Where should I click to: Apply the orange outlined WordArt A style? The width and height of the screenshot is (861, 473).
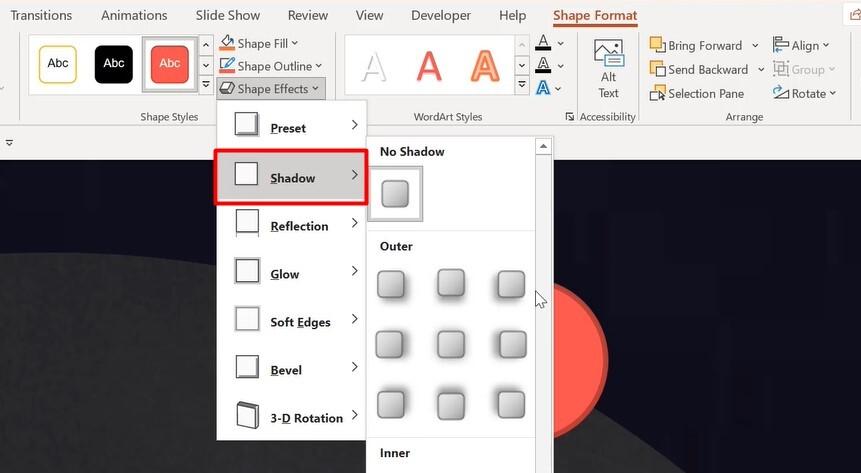pos(485,66)
